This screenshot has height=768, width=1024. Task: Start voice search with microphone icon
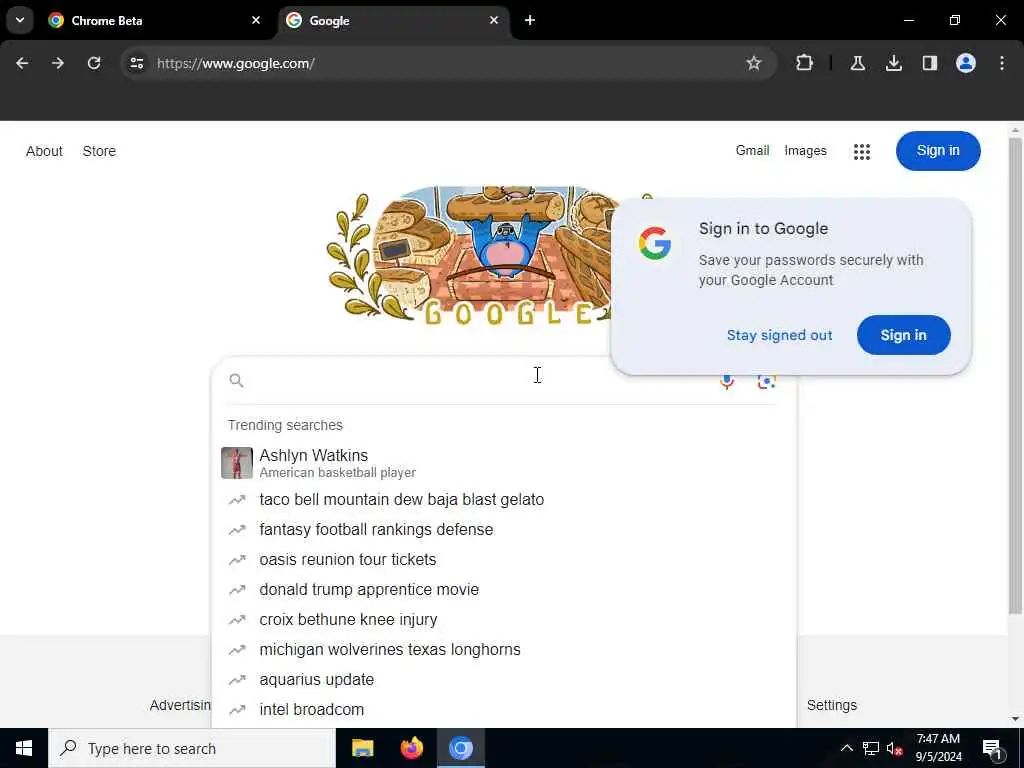coord(727,381)
